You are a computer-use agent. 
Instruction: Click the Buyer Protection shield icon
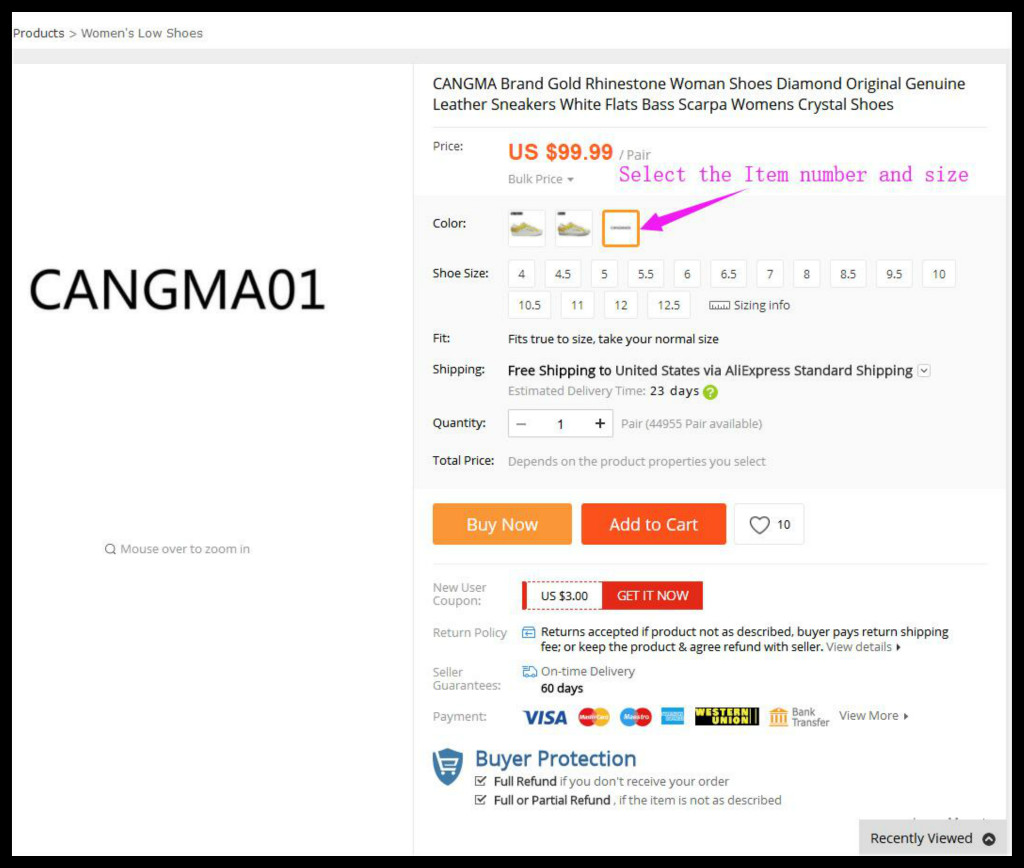[x=447, y=767]
